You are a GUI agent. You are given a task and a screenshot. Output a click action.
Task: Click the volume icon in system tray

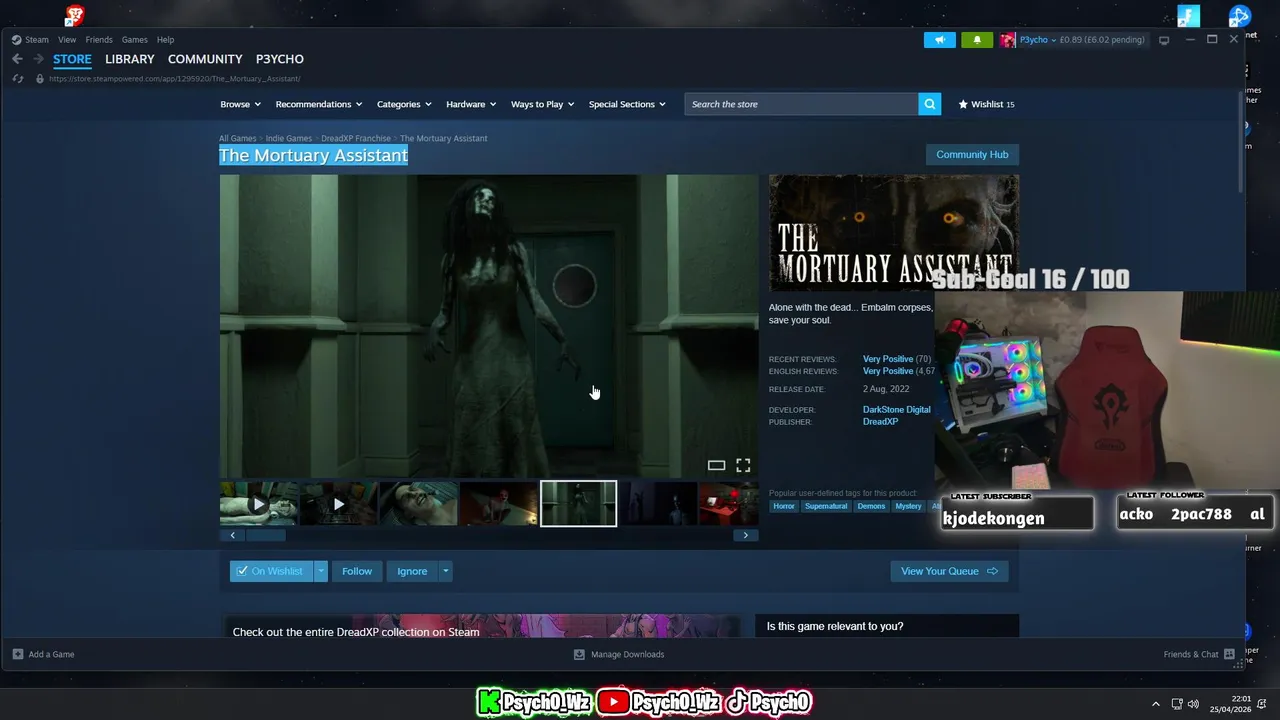[1193, 704]
